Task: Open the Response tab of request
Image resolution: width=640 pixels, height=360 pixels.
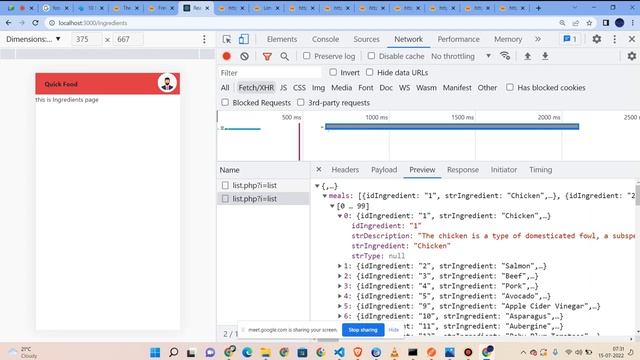Action: (x=462, y=169)
